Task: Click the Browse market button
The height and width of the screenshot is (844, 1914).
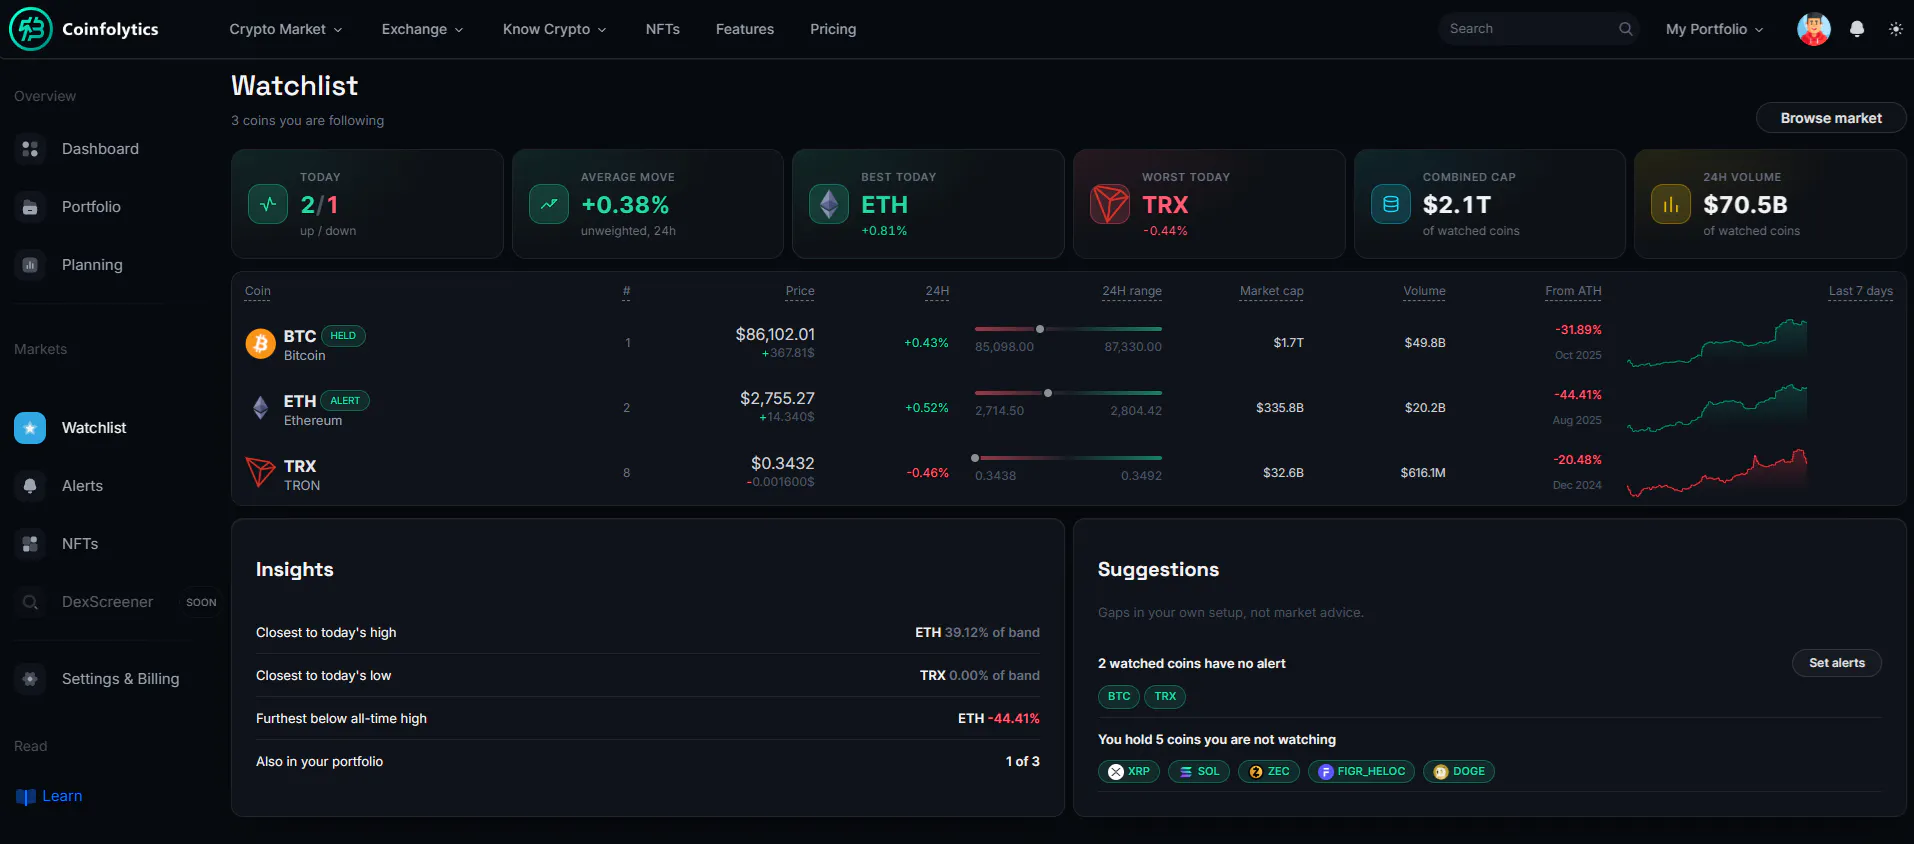Action: (x=1831, y=118)
